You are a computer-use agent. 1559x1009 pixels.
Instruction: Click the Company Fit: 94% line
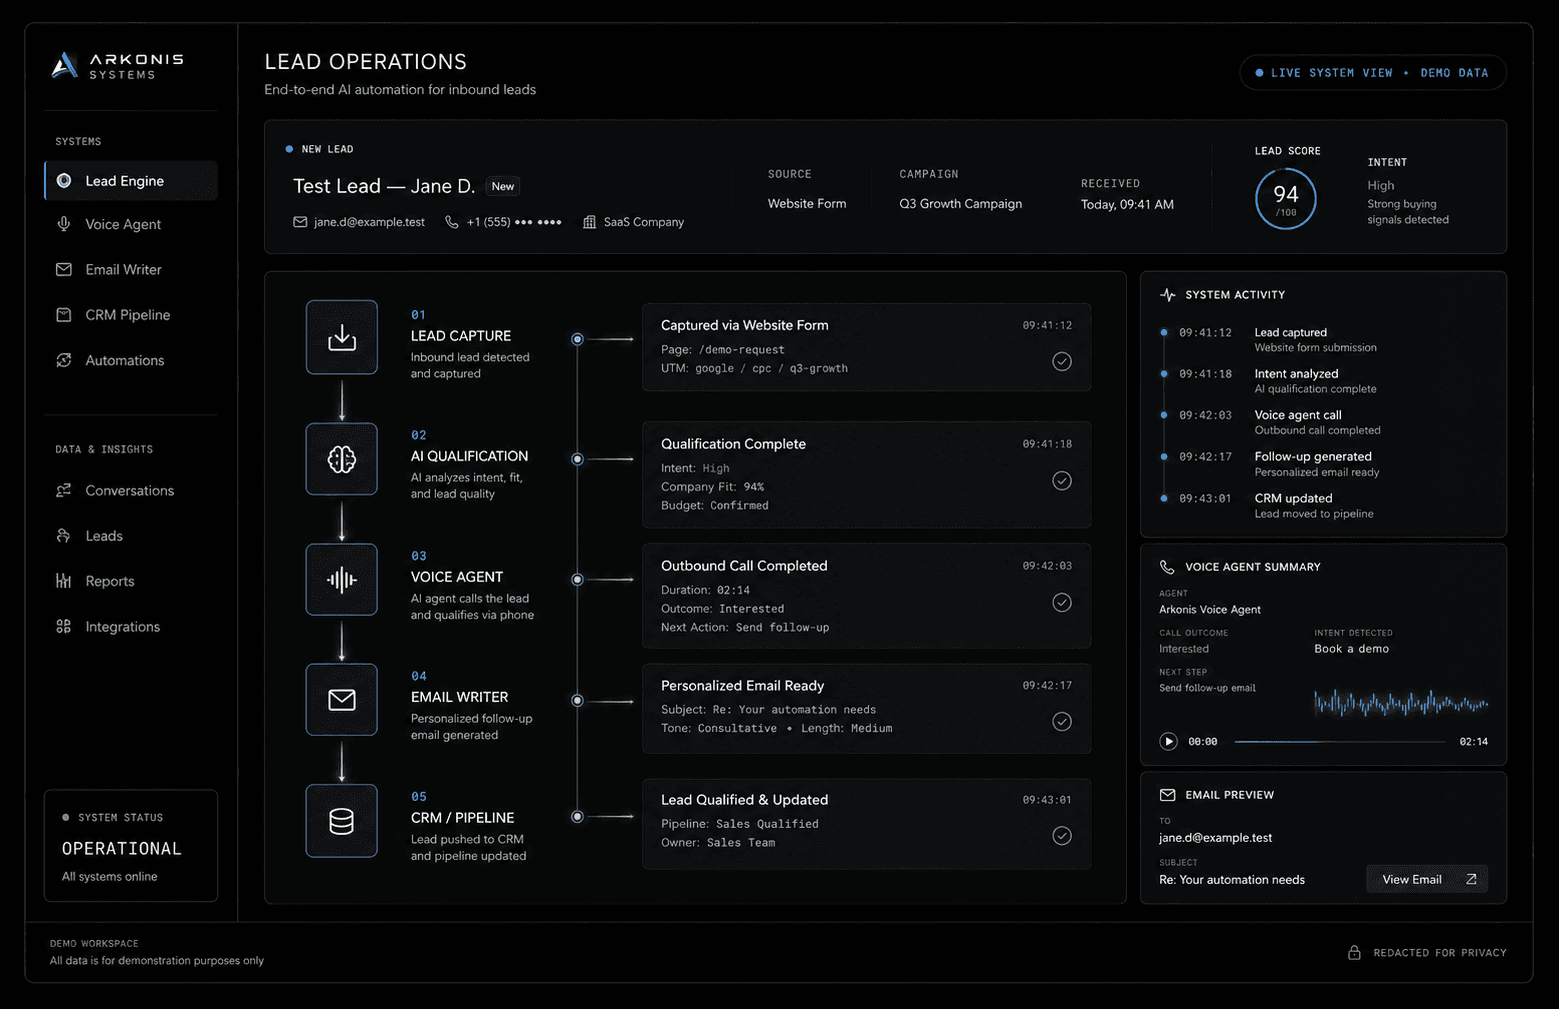(x=713, y=487)
